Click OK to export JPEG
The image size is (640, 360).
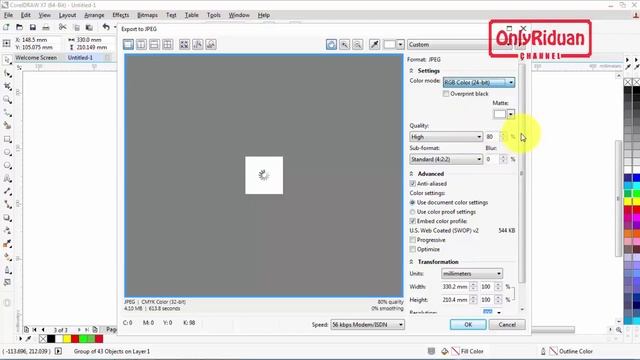tap(468, 324)
